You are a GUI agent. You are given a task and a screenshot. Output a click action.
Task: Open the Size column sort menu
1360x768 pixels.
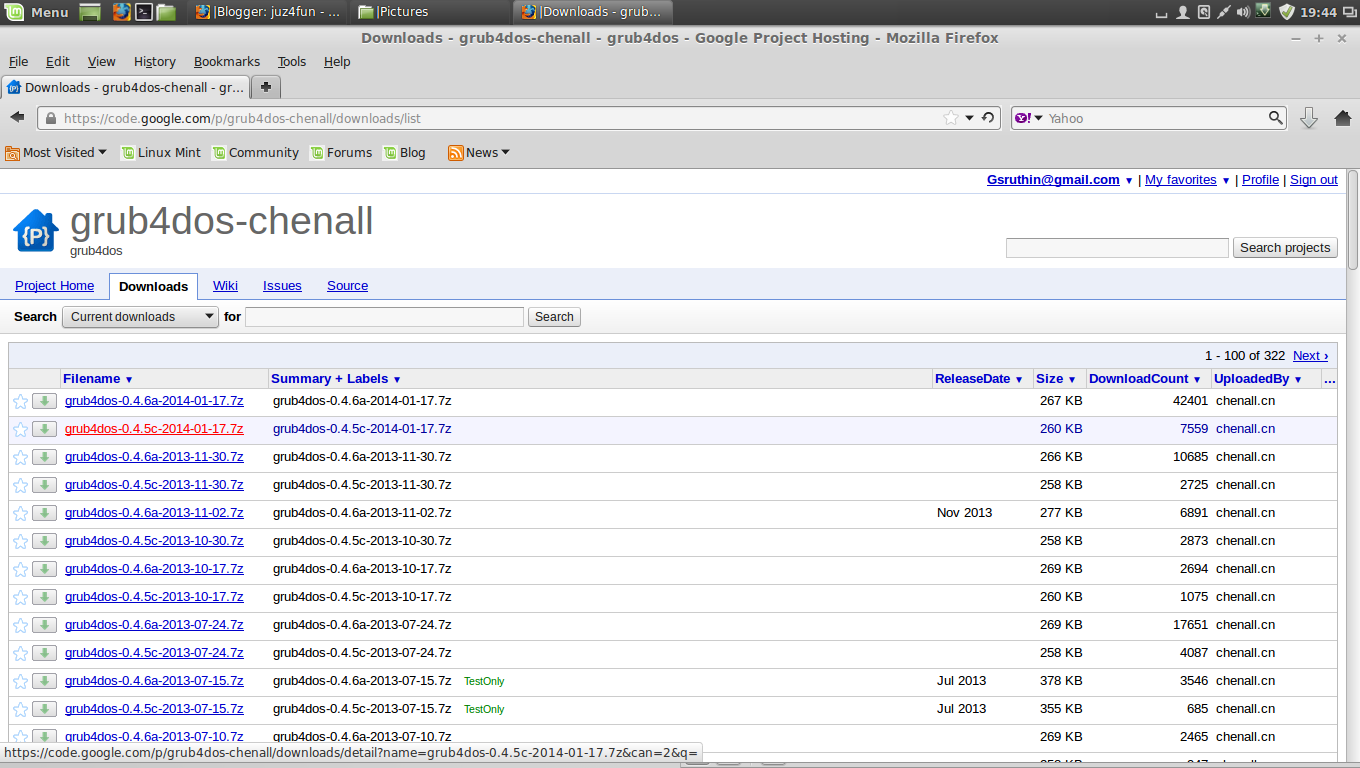[x=1056, y=379]
